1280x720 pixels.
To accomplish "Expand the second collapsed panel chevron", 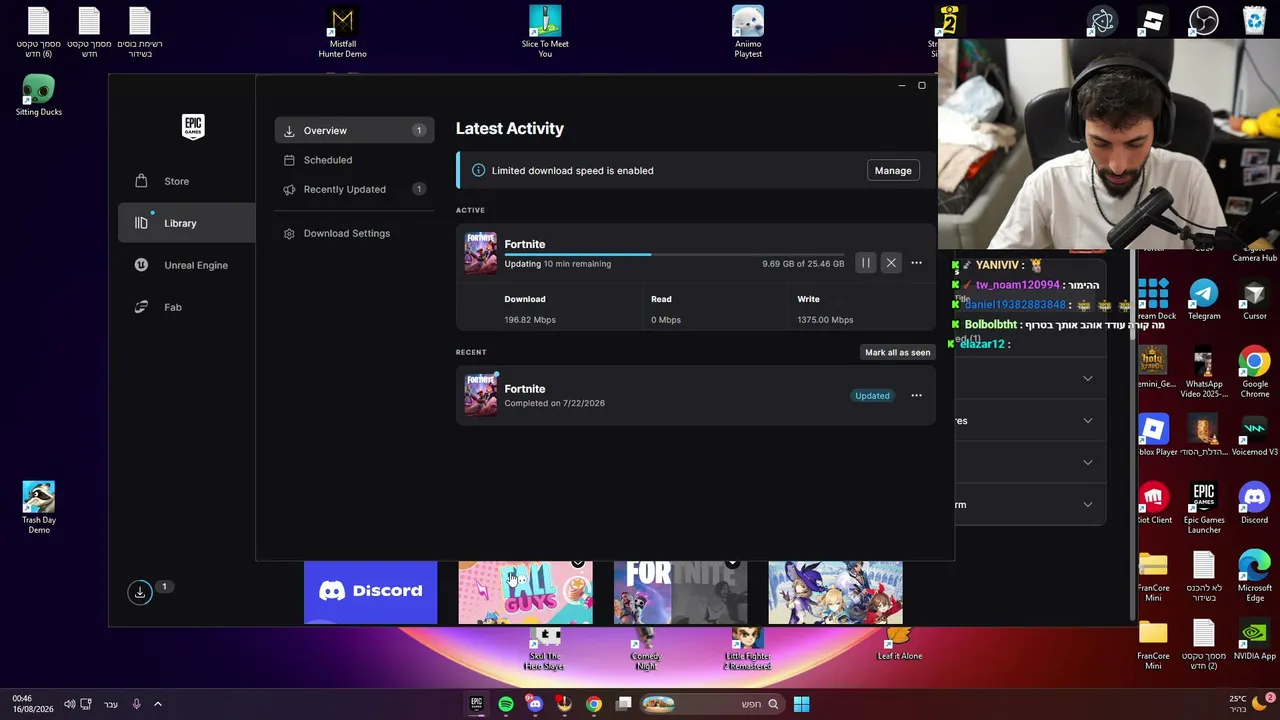I will click(x=1088, y=420).
